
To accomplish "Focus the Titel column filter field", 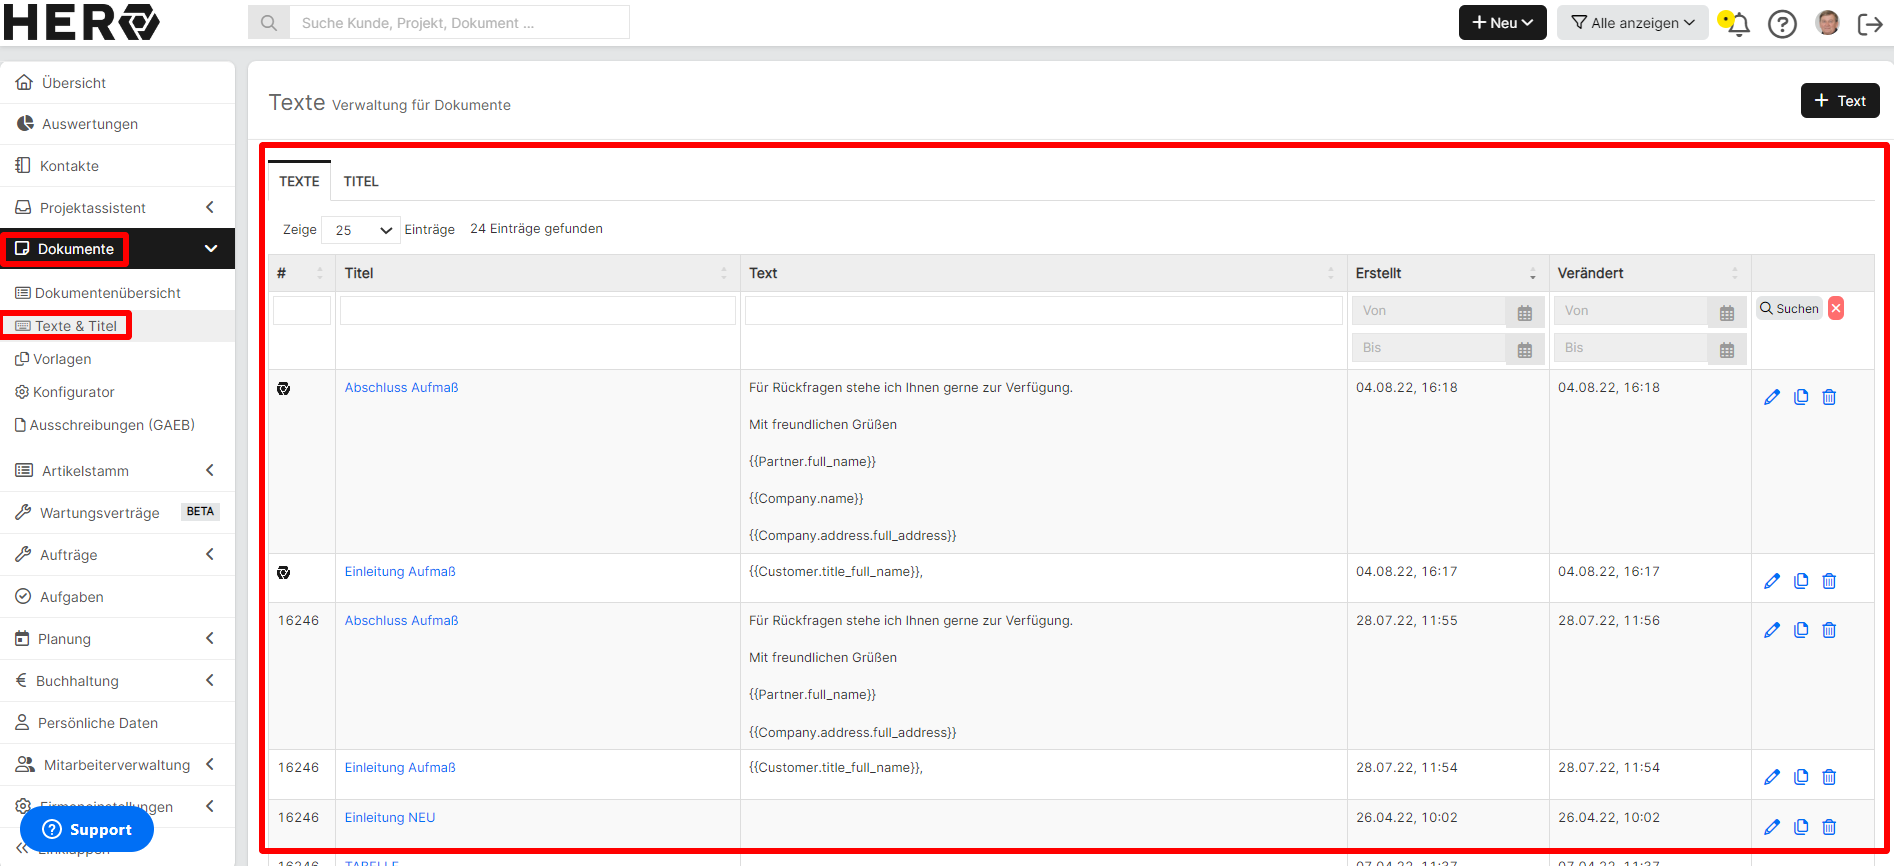I will pos(538,310).
